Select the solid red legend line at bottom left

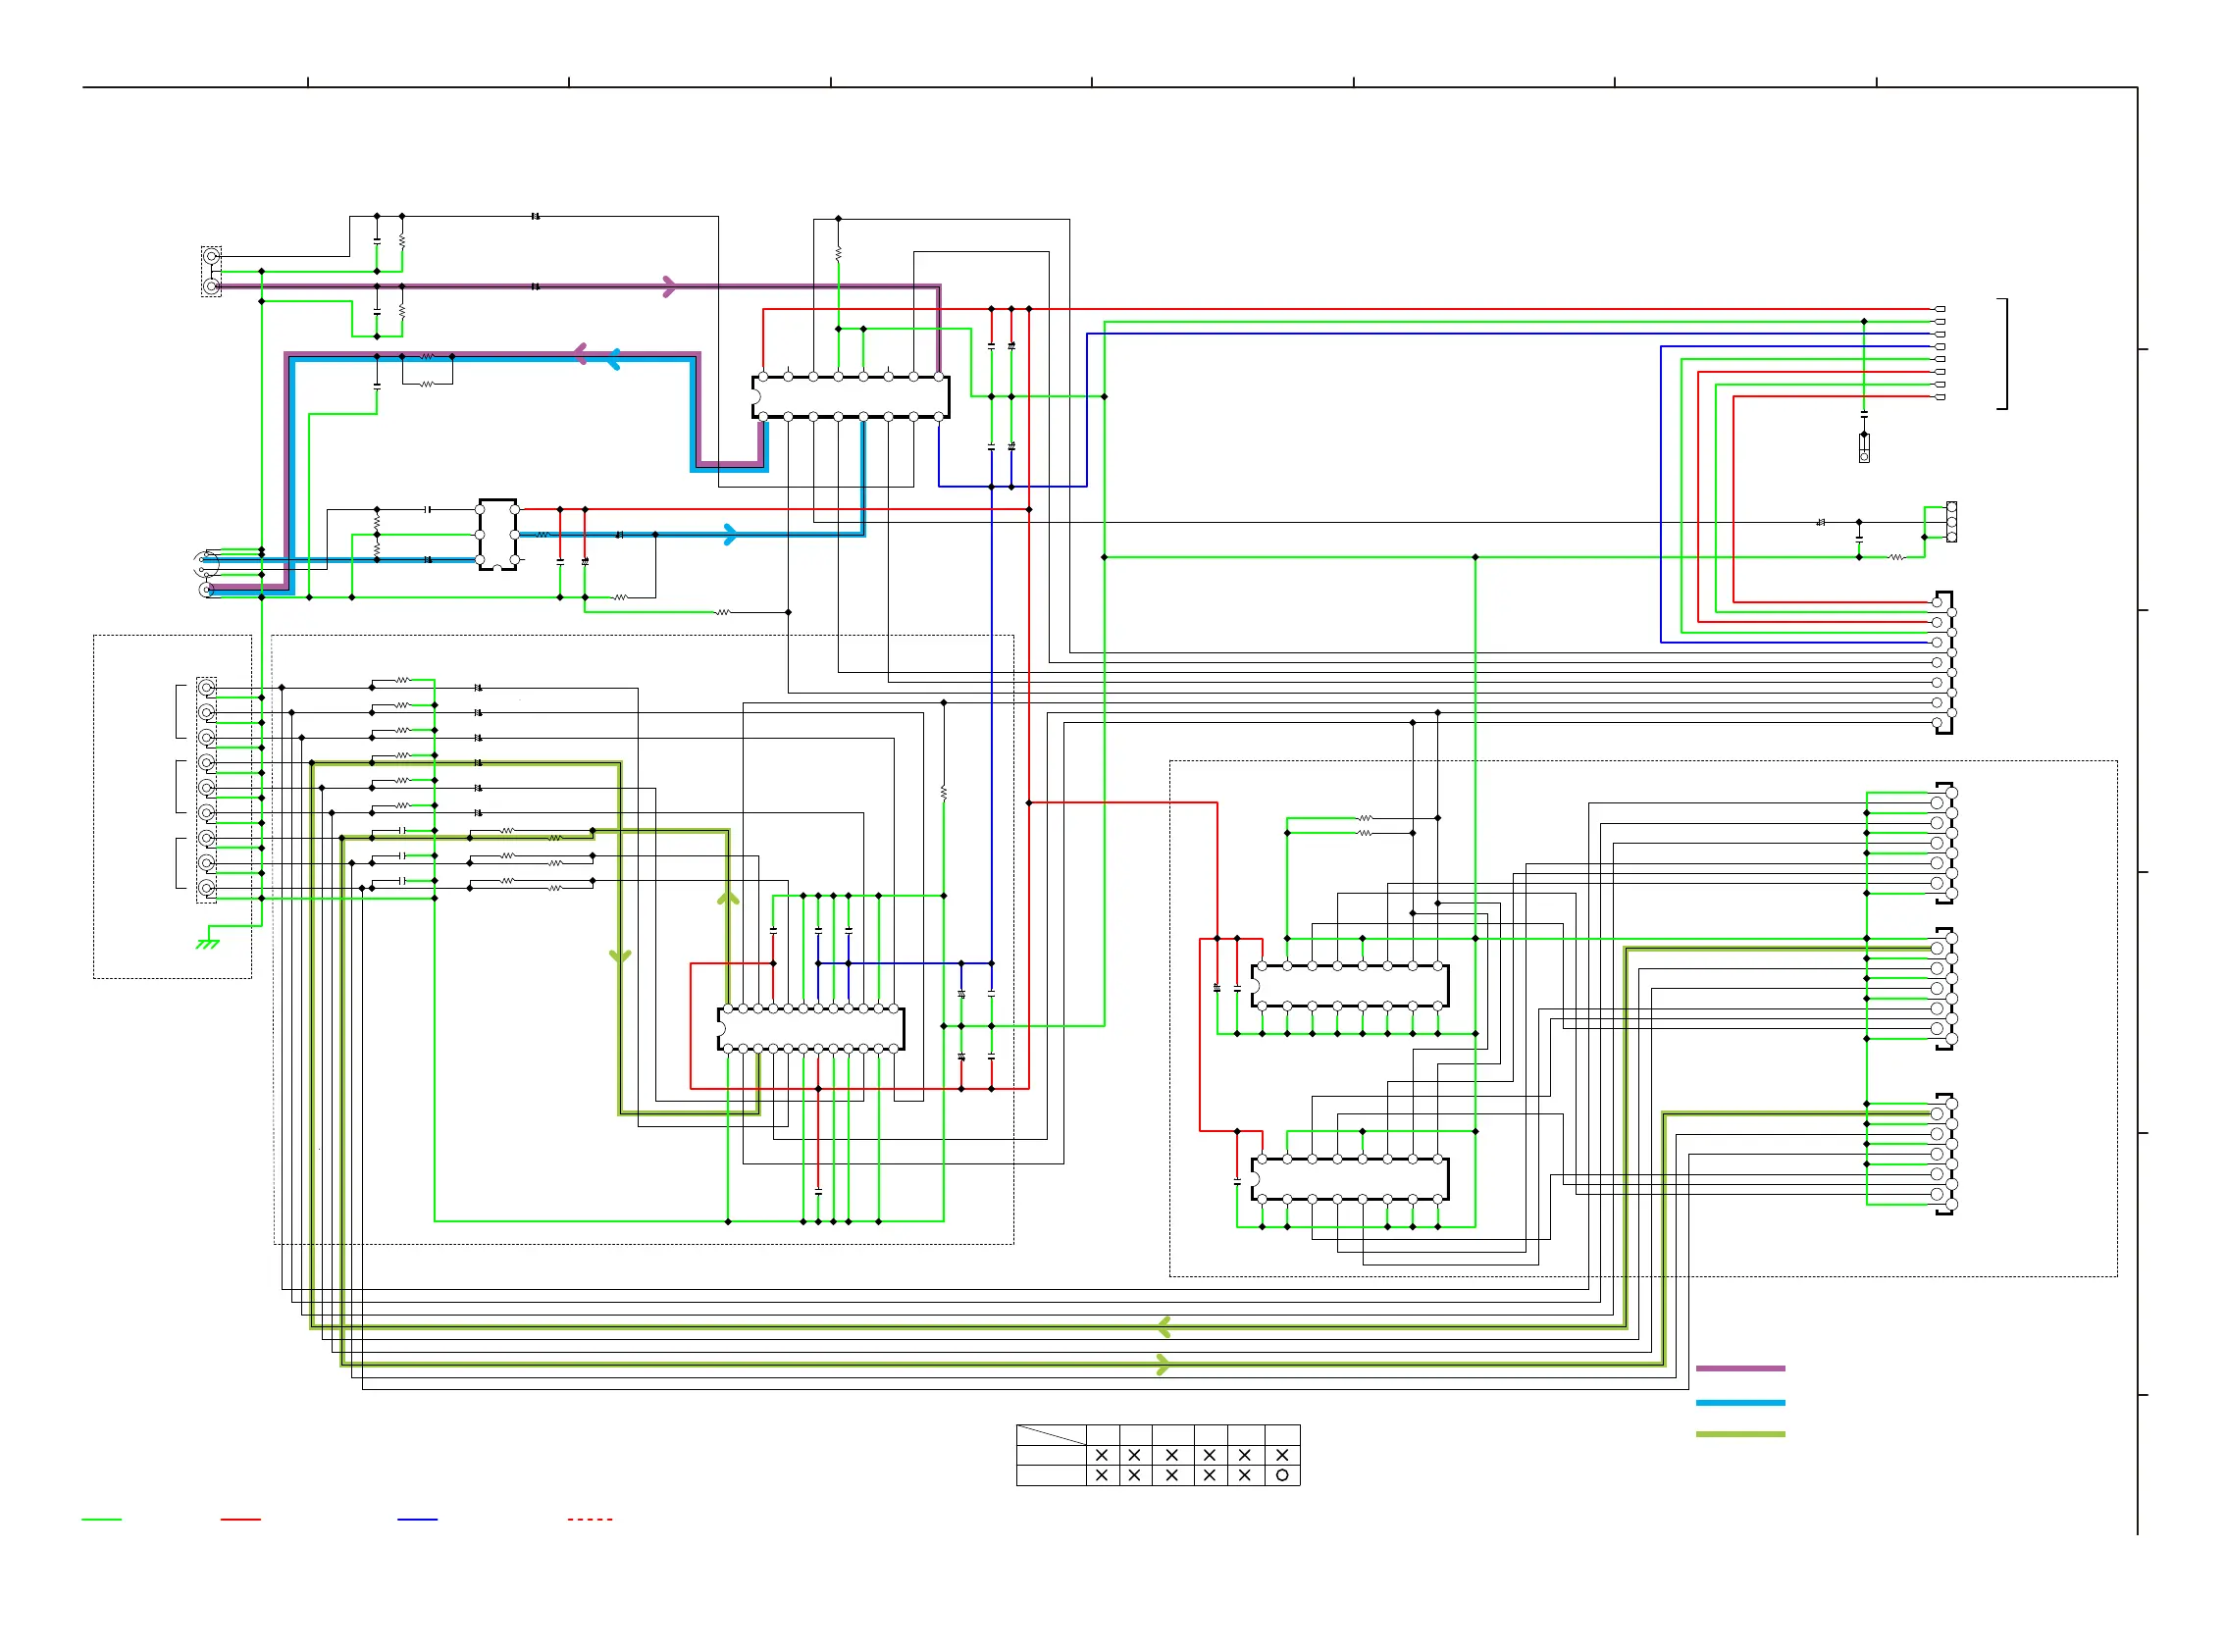click(240, 1519)
